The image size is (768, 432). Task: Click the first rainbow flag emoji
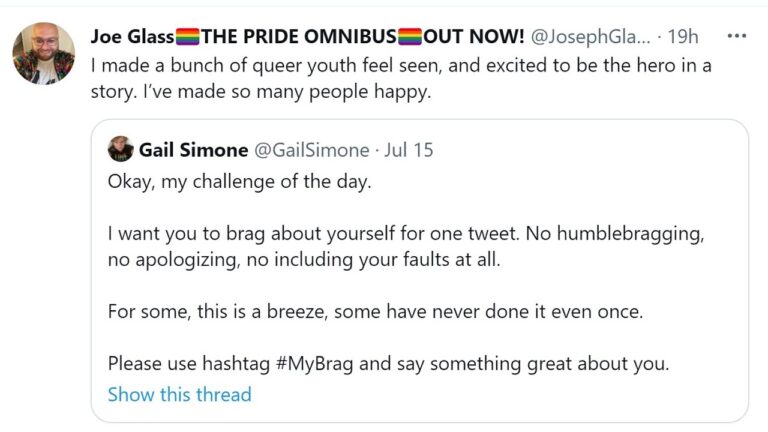[x=187, y=37]
